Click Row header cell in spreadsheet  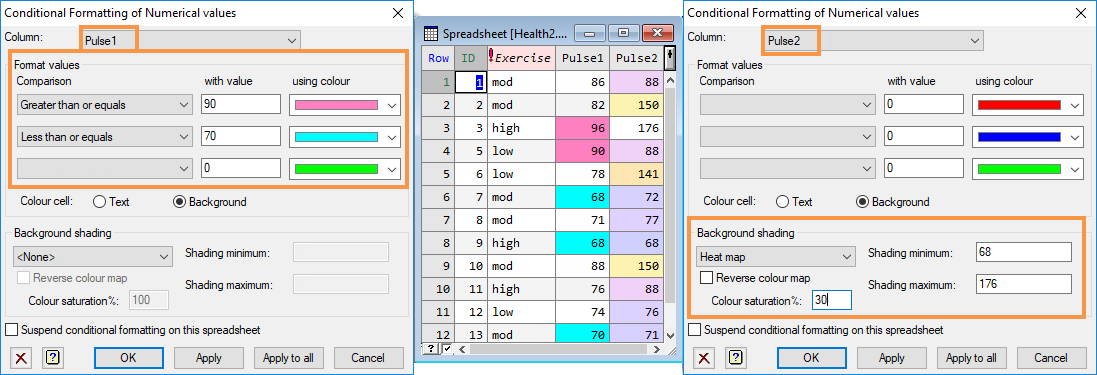[x=439, y=58]
